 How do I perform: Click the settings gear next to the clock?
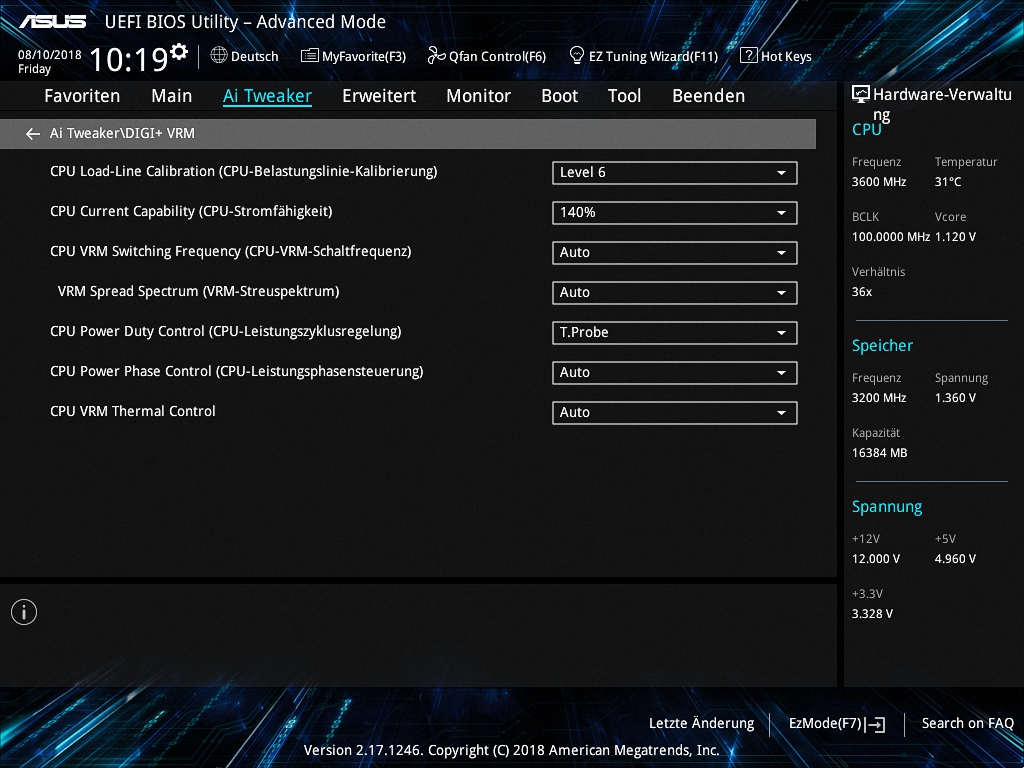[179, 51]
